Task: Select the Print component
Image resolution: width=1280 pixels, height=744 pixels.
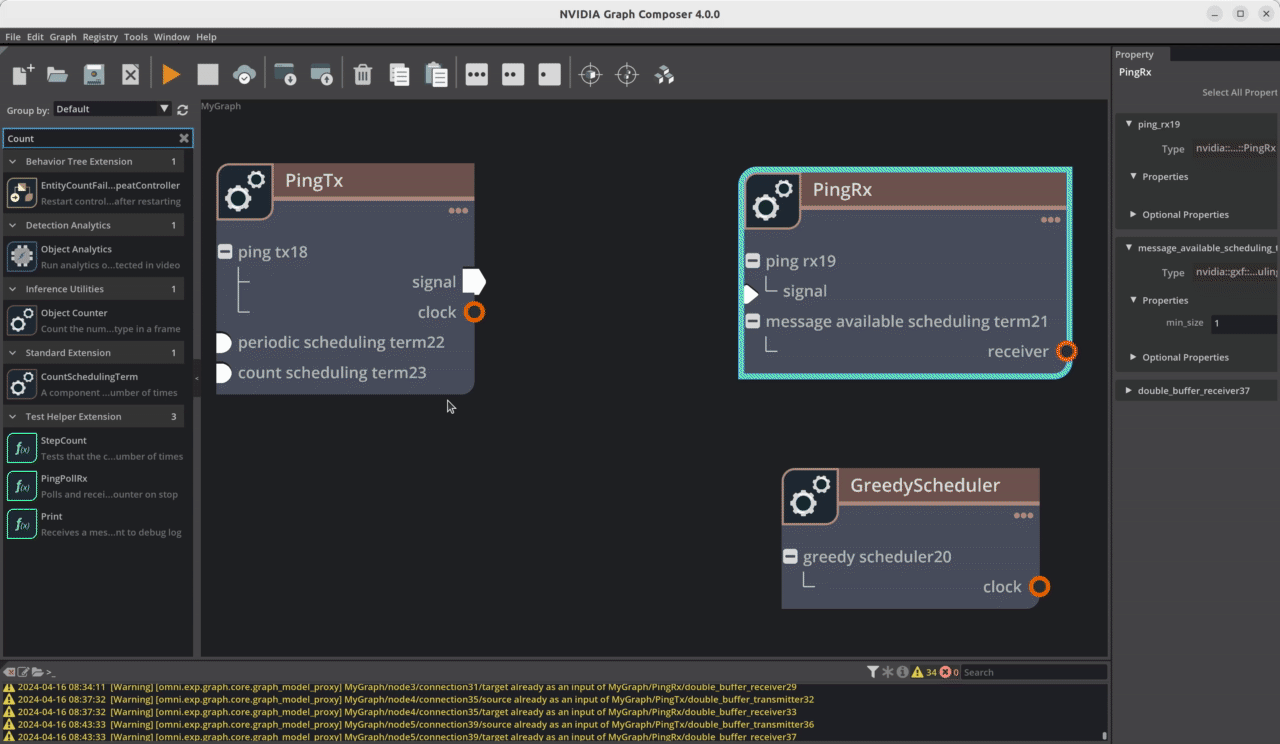Action: [94, 524]
